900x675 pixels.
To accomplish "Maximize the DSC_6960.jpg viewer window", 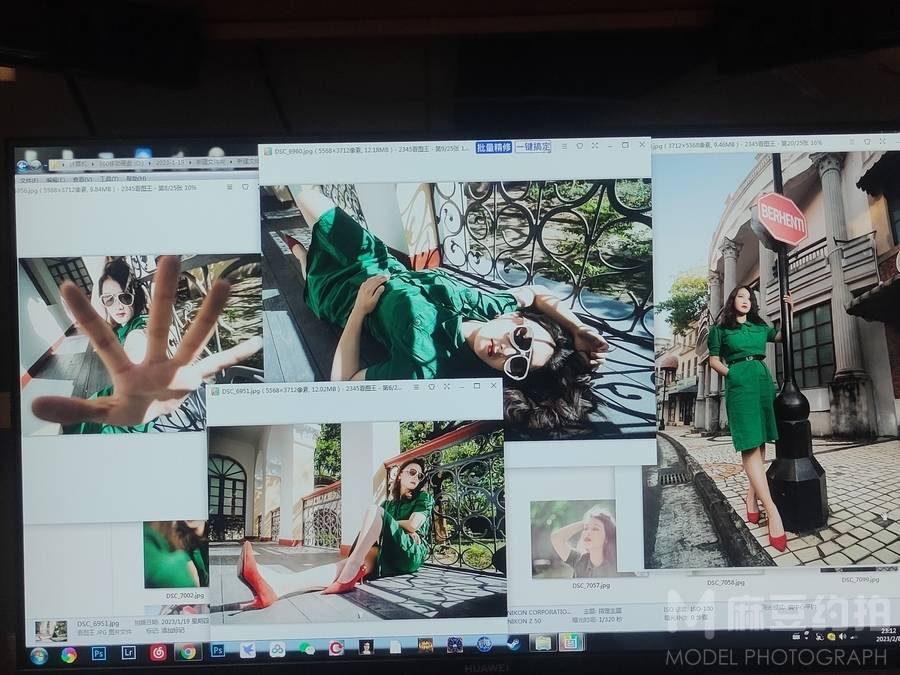I will coord(625,145).
